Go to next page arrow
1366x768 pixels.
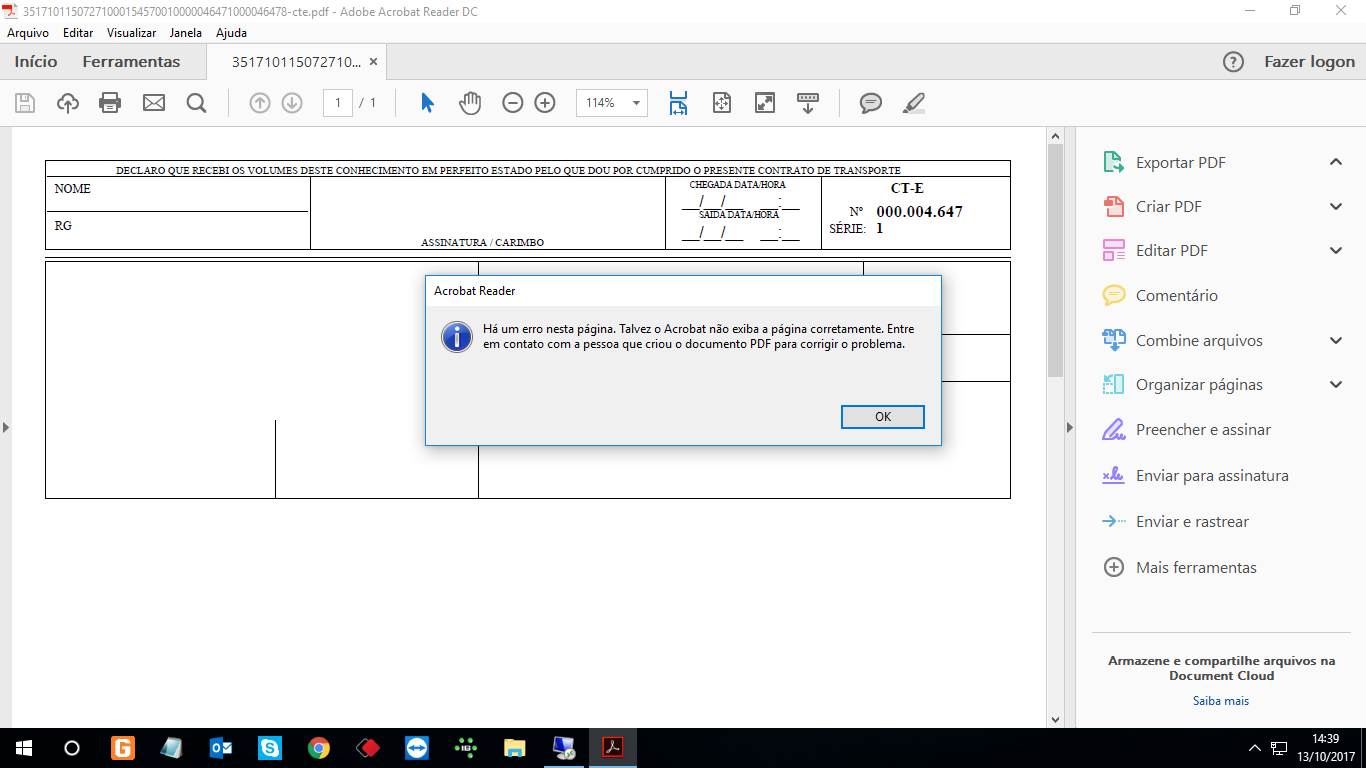tap(292, 102)
